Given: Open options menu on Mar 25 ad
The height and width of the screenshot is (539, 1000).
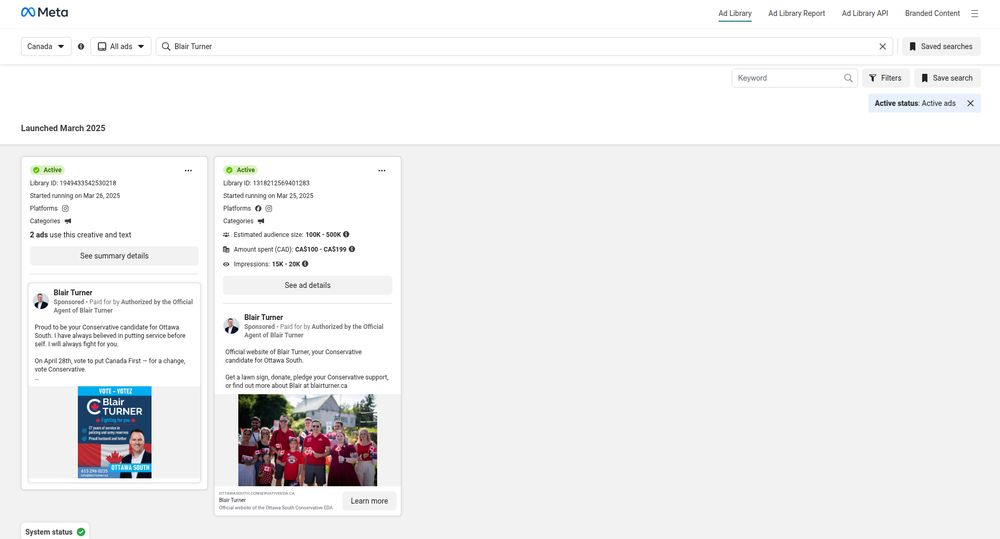Looking at the screenshot, I should tap(381, 170).
